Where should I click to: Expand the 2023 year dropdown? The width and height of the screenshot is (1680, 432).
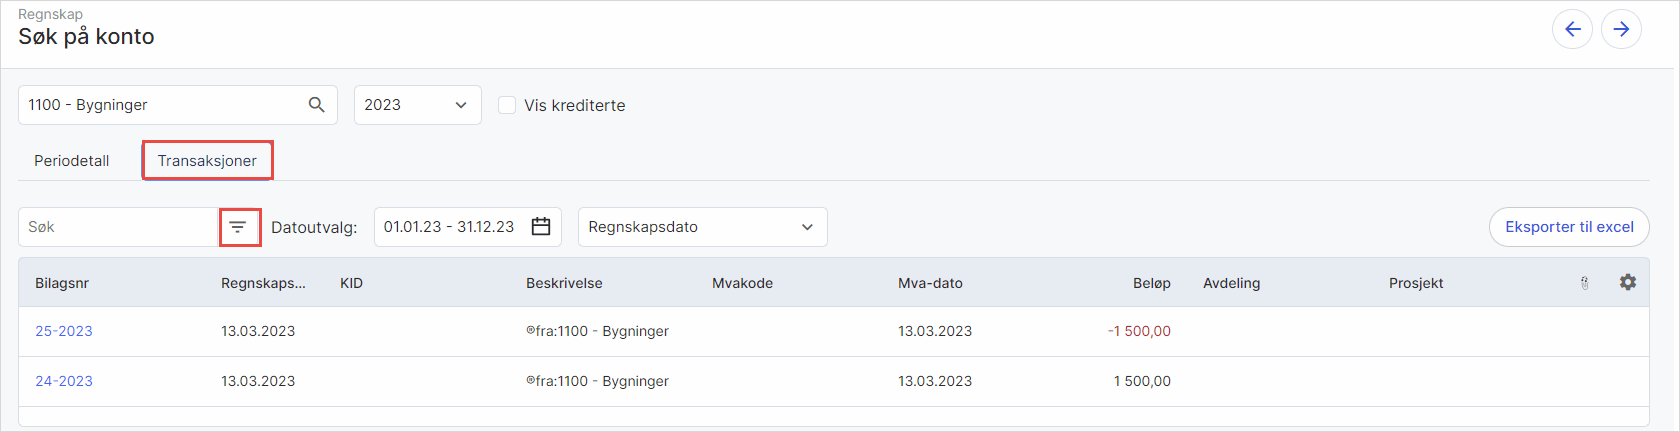[417, 105]
